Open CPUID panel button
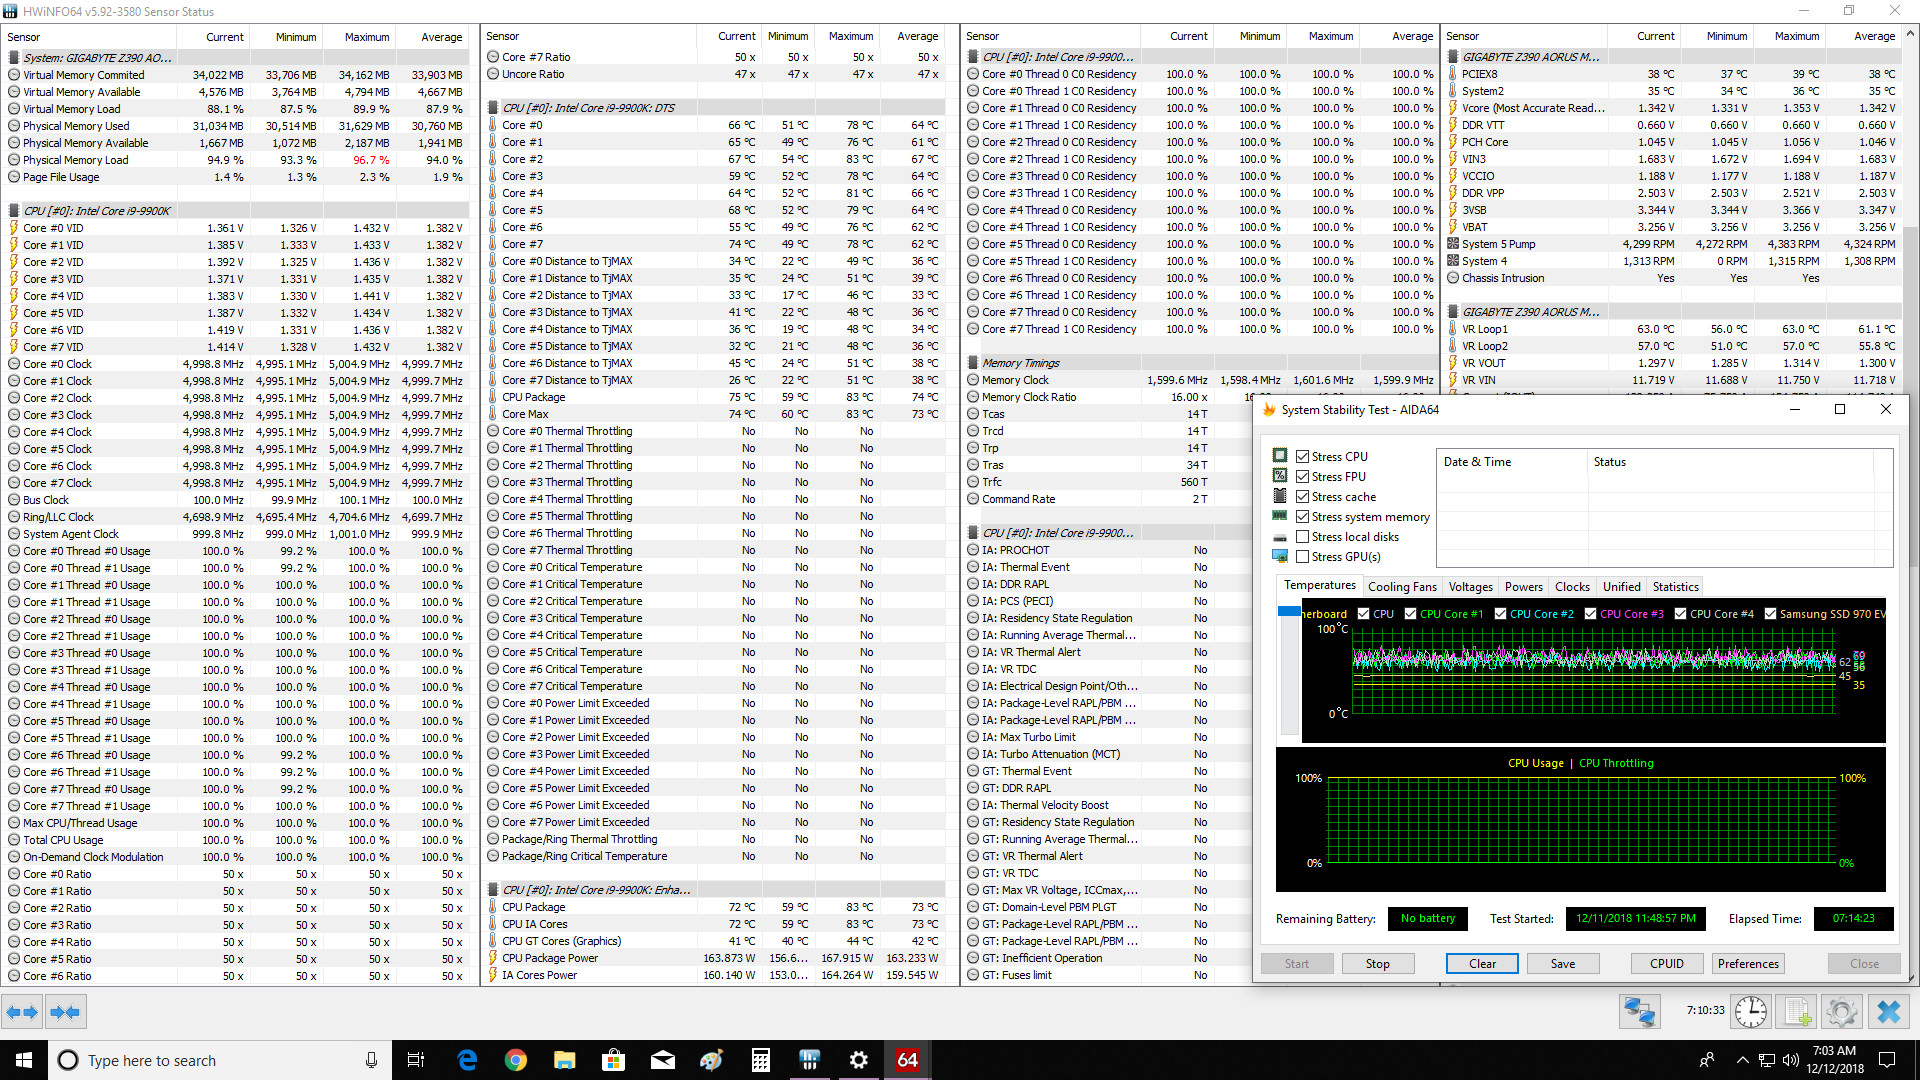This screenshot has height=1080, width=1920. pos(1666,964)
